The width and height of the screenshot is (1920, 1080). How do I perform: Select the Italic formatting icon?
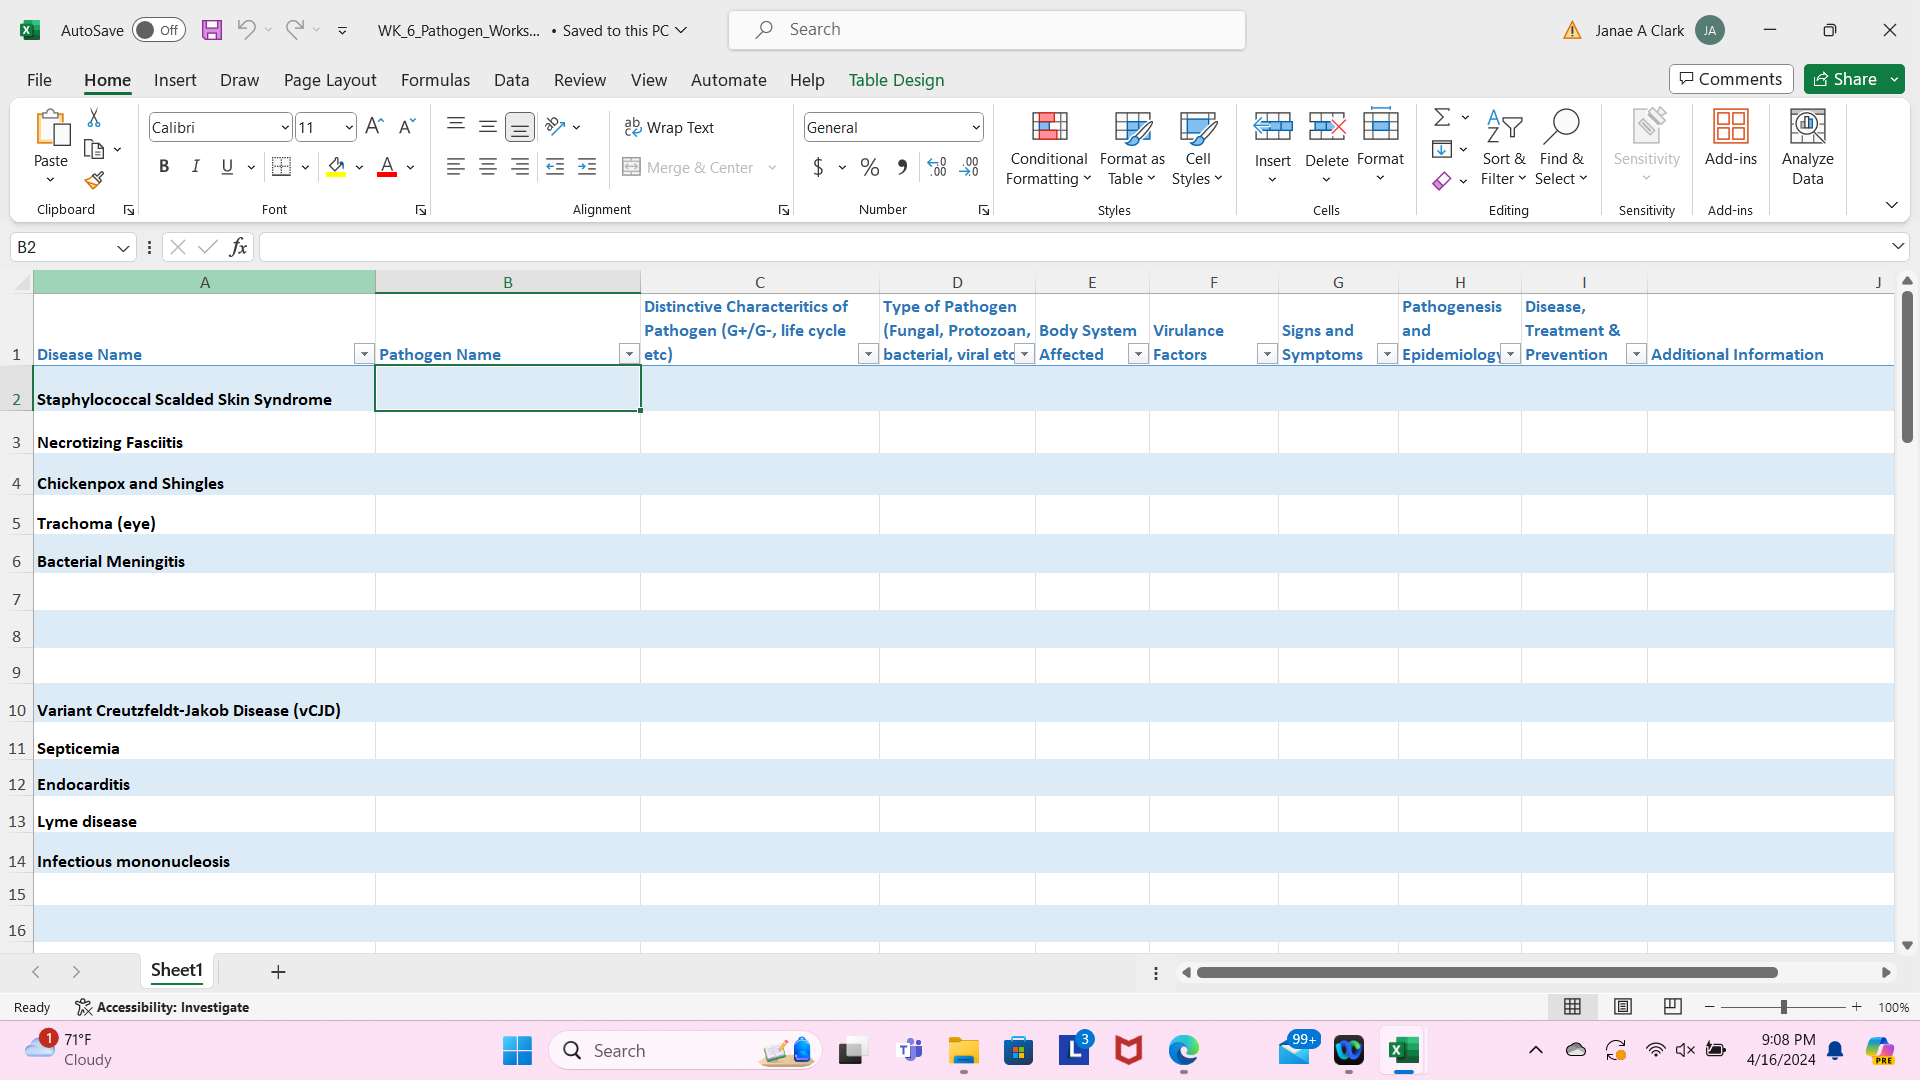196,166
